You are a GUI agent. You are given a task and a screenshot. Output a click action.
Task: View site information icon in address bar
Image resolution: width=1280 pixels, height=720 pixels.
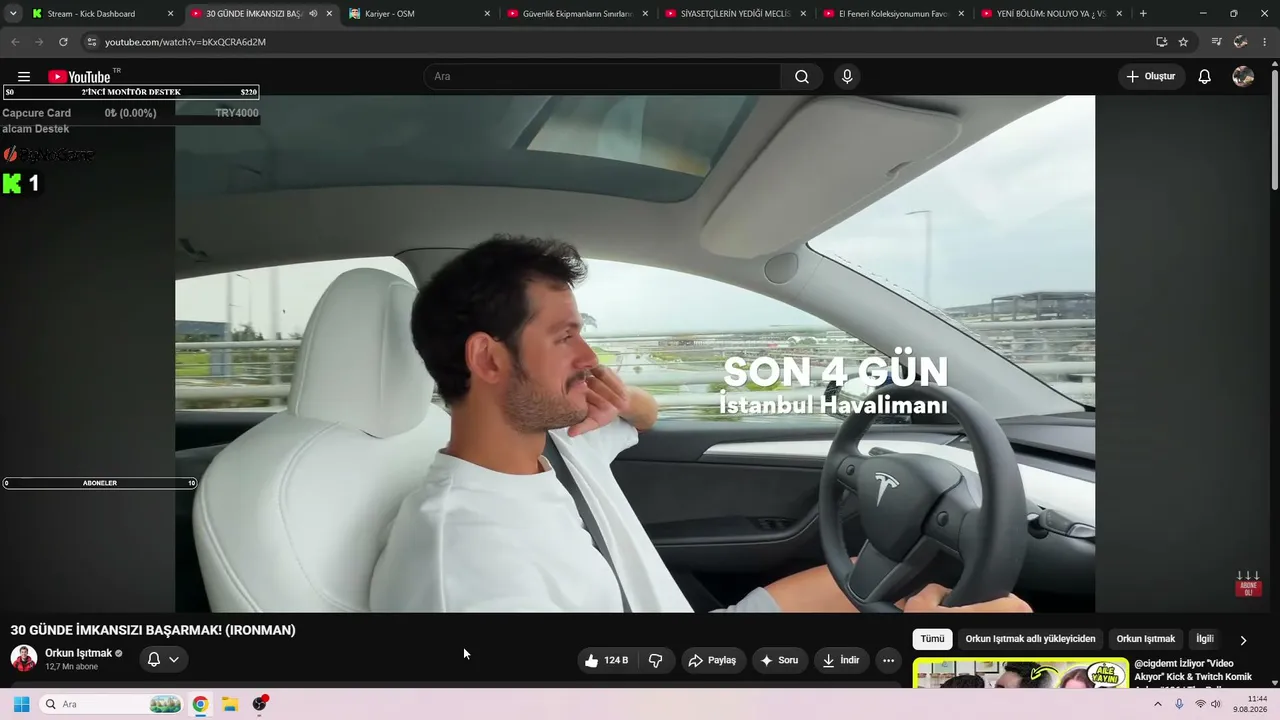[91, 42]
